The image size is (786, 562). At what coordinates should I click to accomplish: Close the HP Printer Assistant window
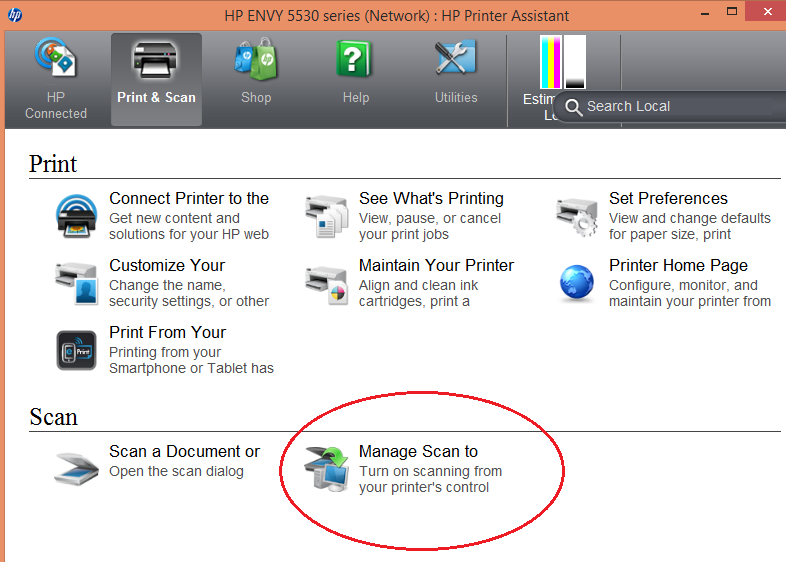click(767, 12)
